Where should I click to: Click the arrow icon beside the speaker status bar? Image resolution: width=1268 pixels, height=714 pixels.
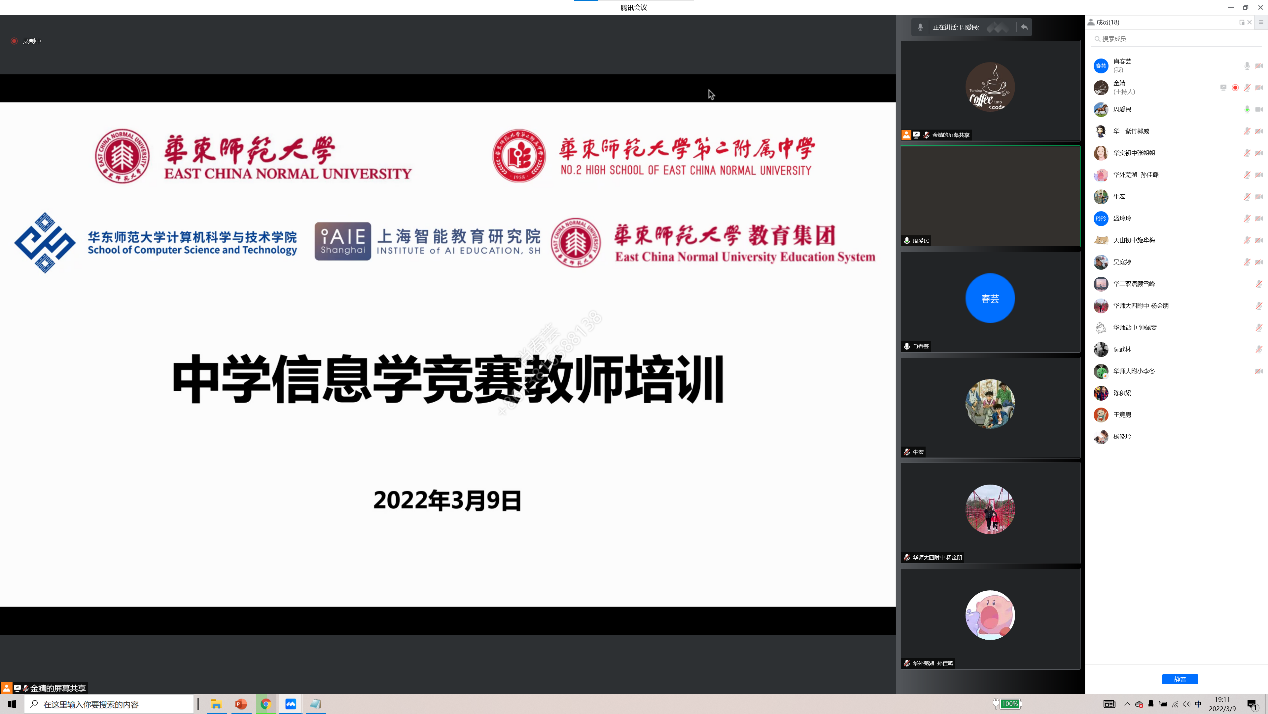tap(1024, 27)
